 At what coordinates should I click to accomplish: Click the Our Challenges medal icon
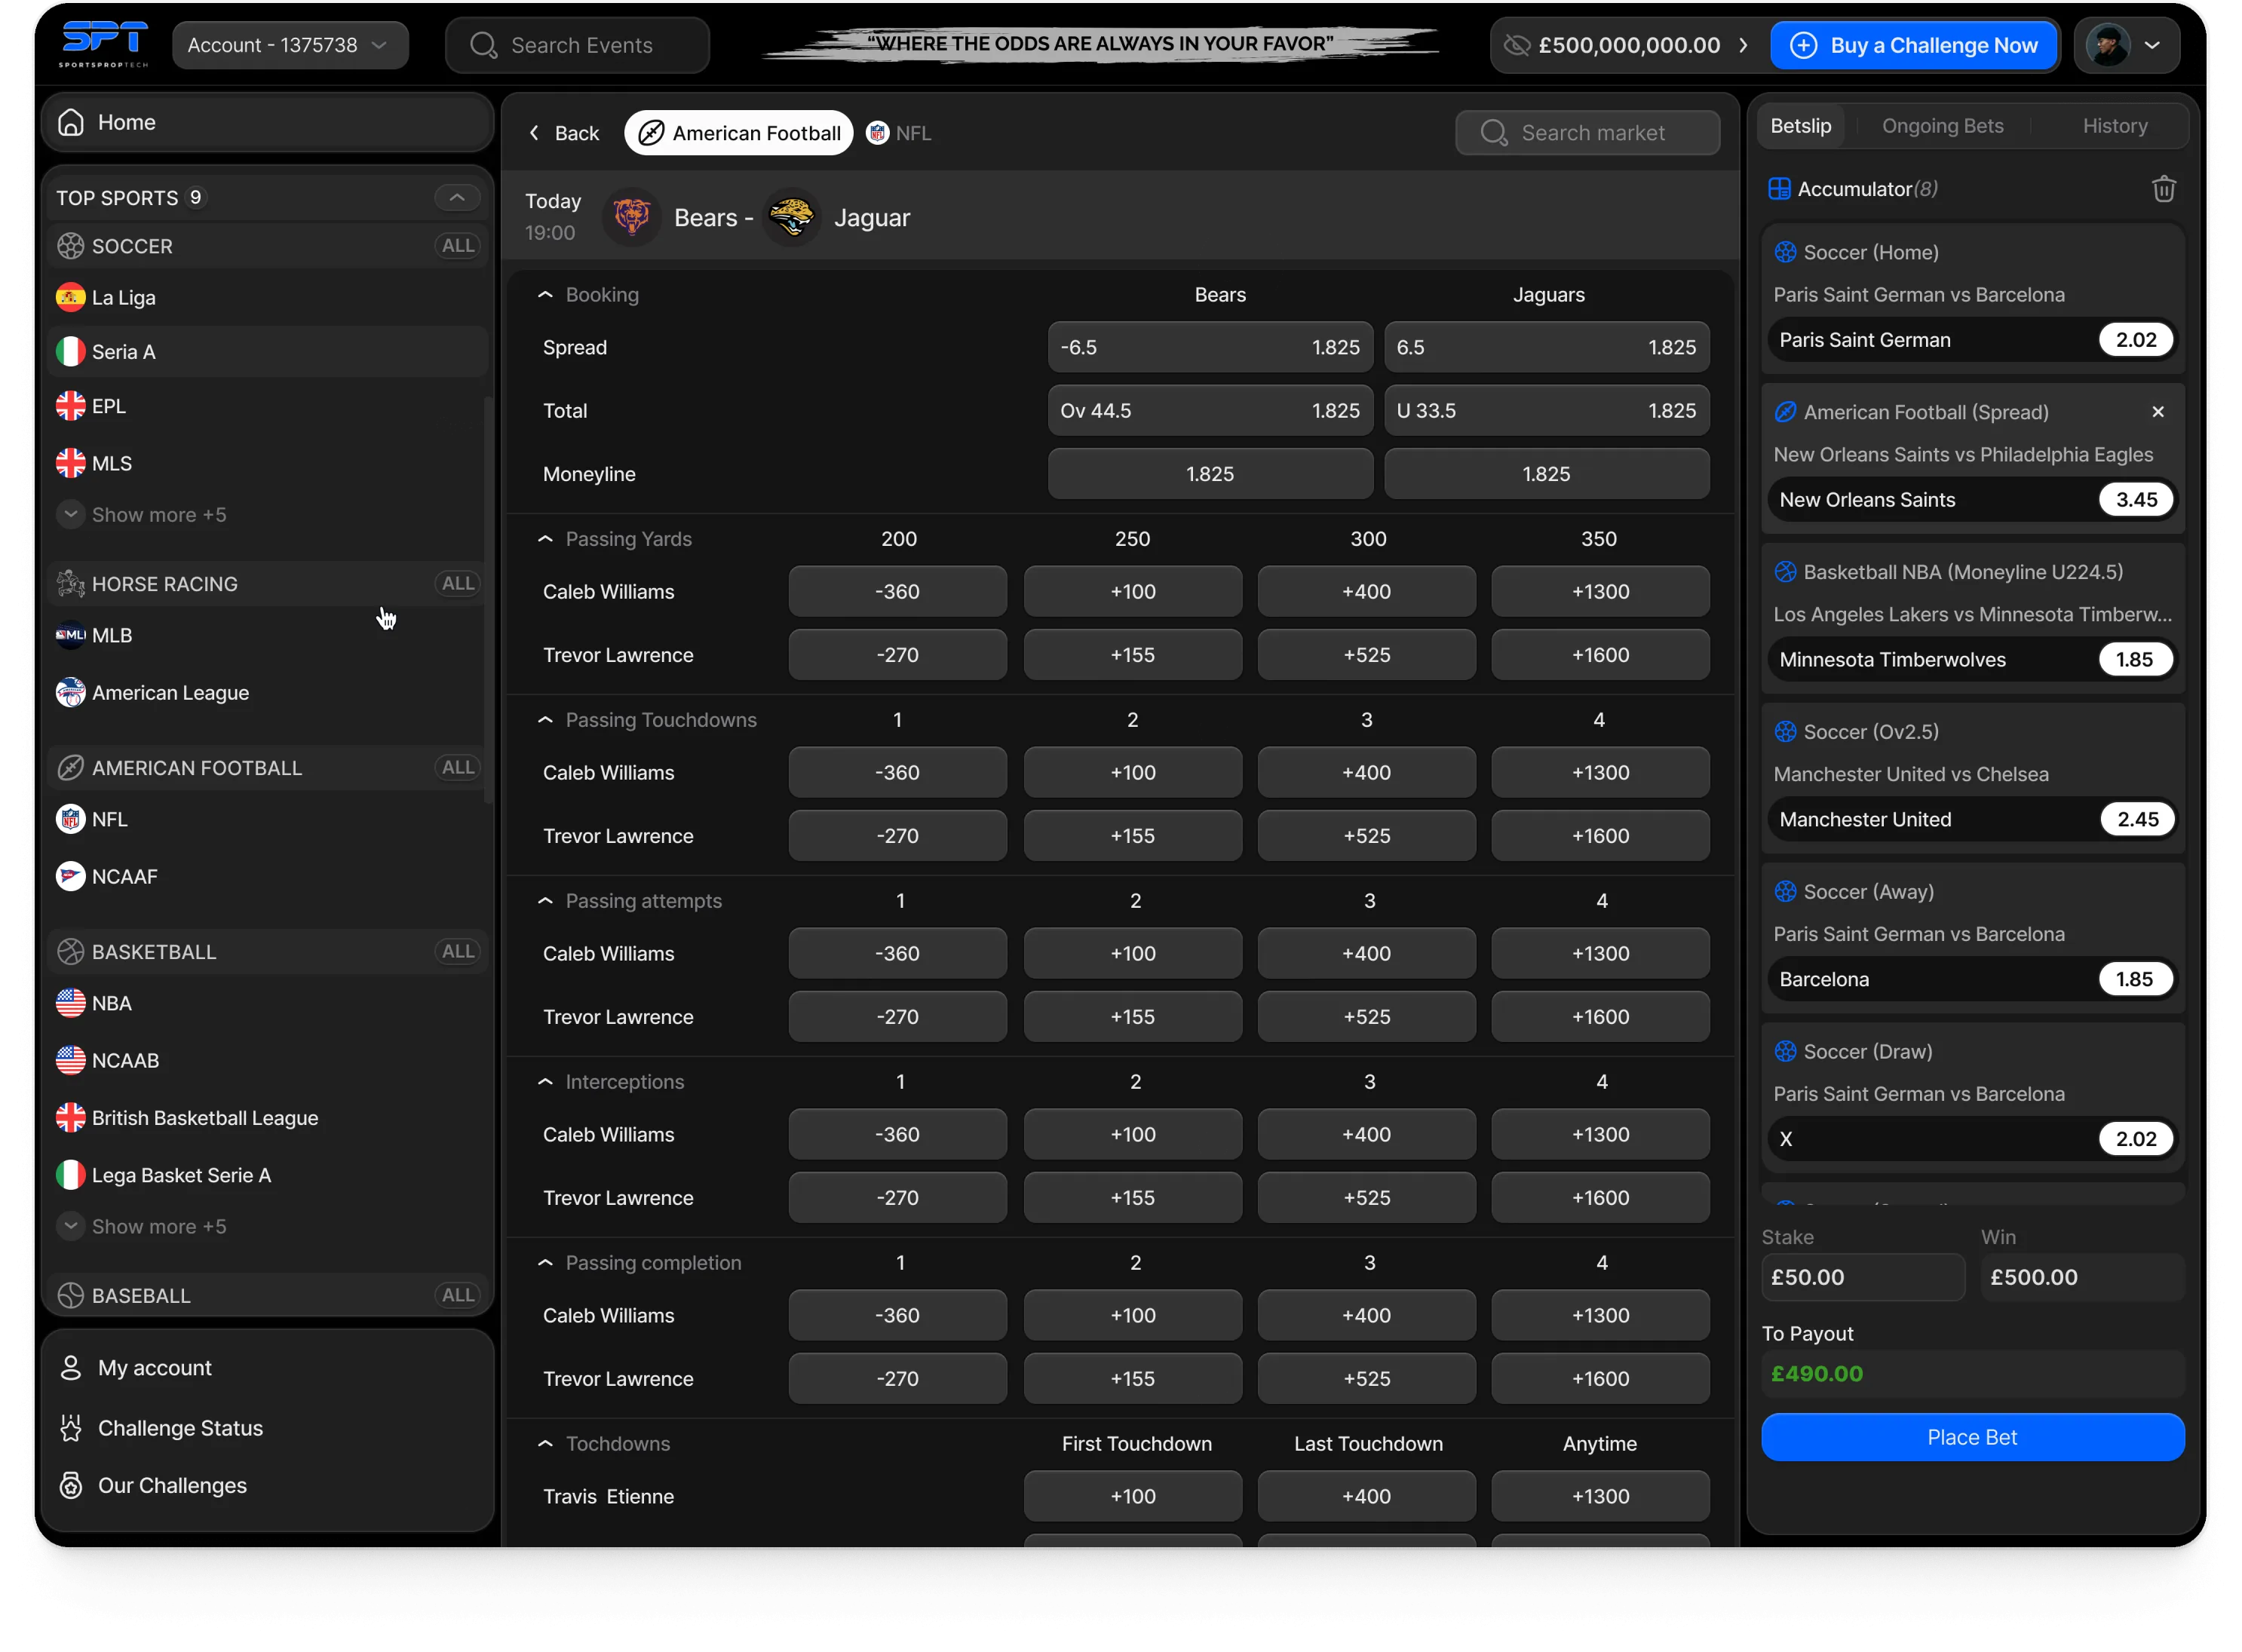point(70,1485)
